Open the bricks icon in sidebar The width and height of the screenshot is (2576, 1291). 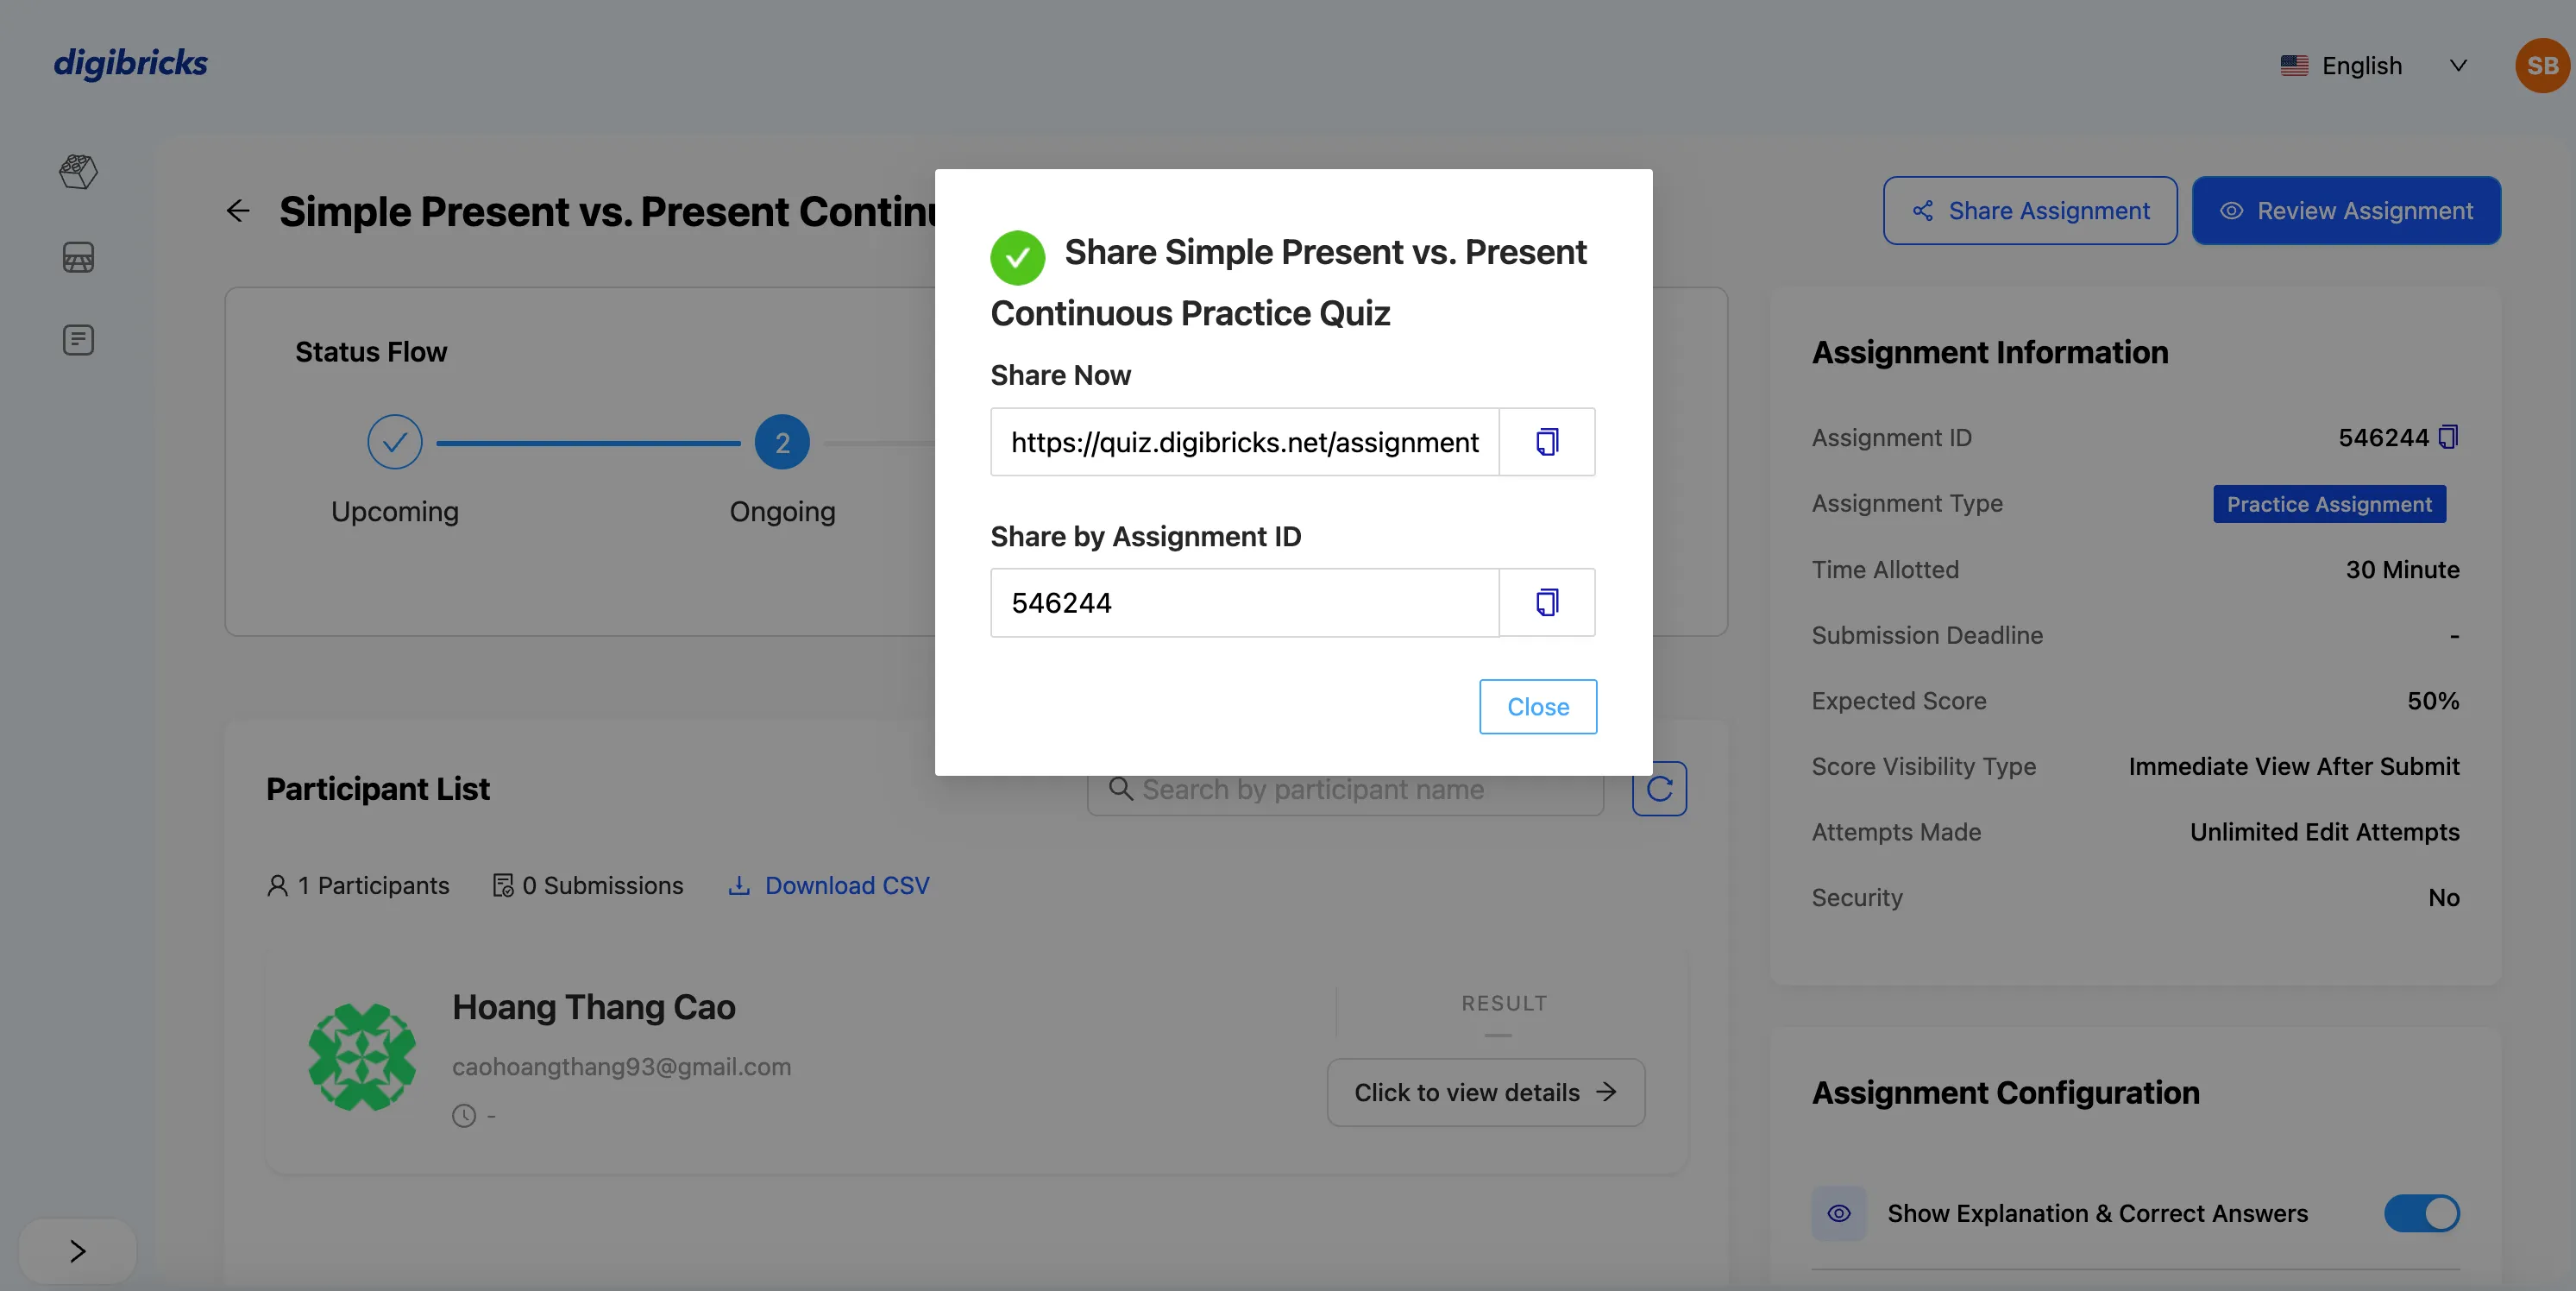pyautogui.click(x=78, y=172)
